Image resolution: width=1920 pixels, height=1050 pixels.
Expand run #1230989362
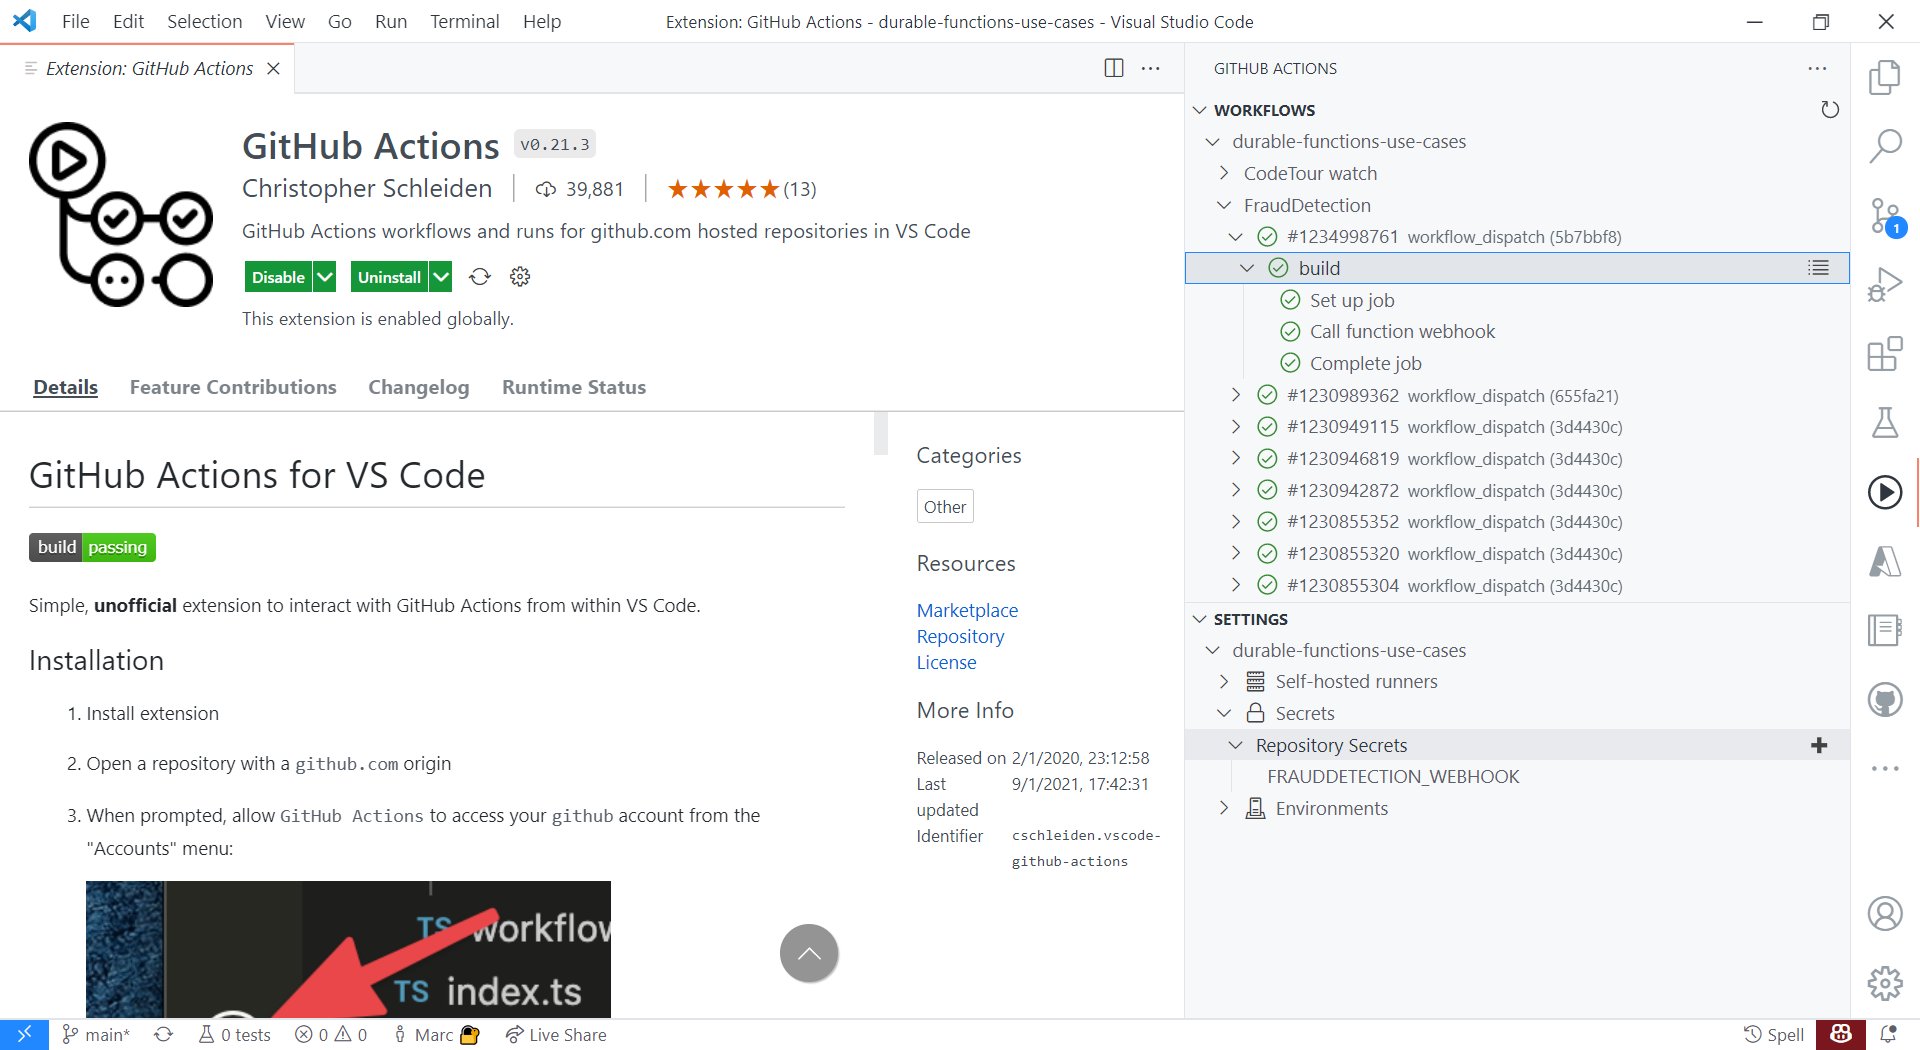[1235, 395]
